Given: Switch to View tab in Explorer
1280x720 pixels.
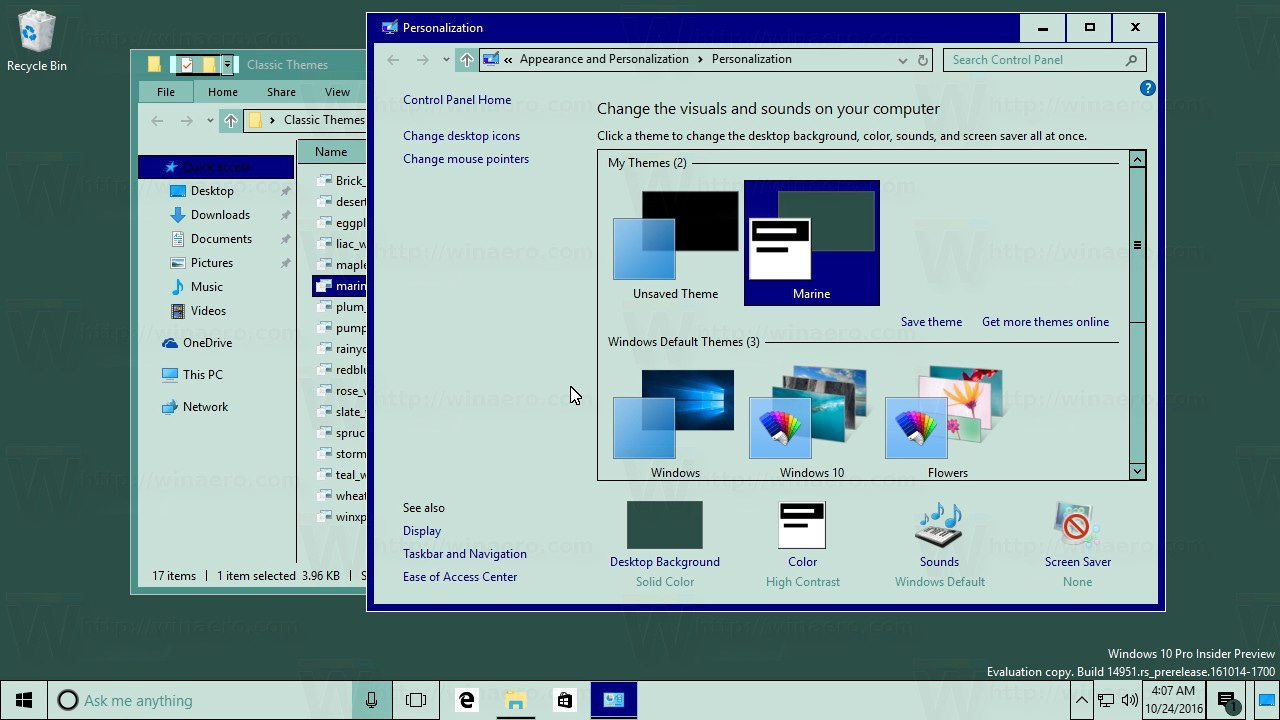Looking at the screenshot, I should (337, 92).
